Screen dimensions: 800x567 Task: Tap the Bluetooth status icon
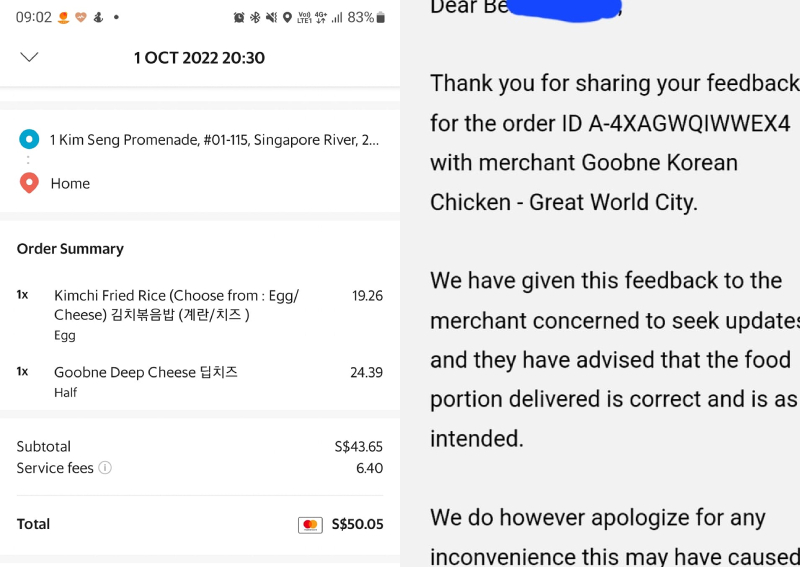click(255, 18)
